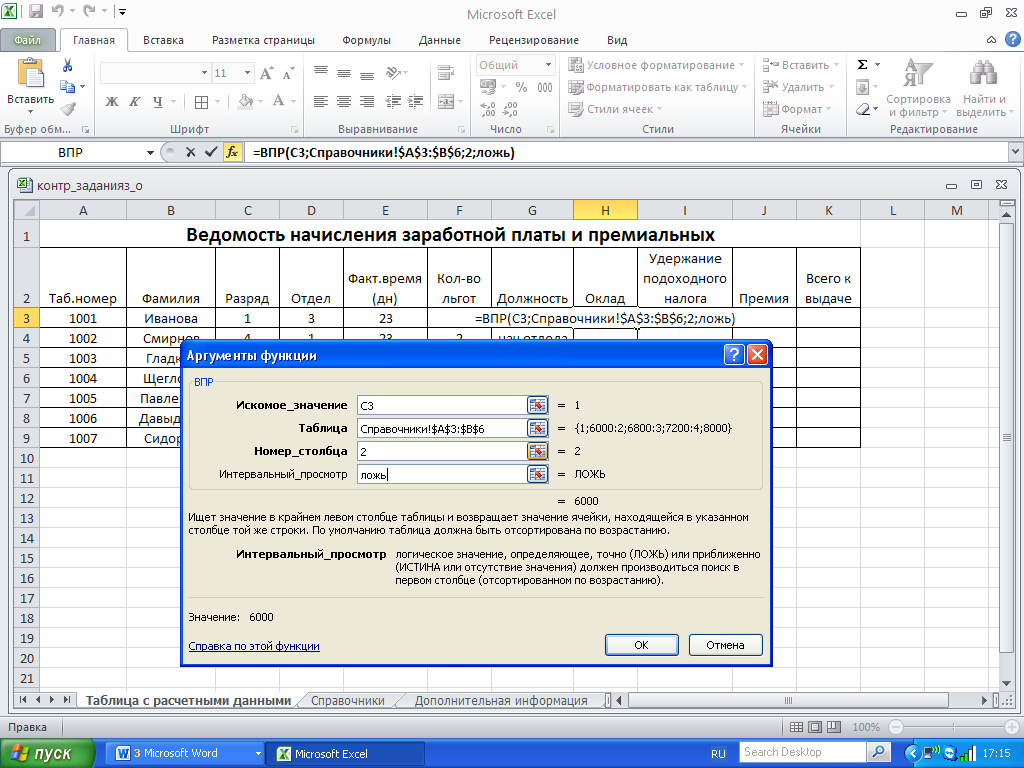
Task: Click Increase Font Size icon
Action: click(266, 73)
